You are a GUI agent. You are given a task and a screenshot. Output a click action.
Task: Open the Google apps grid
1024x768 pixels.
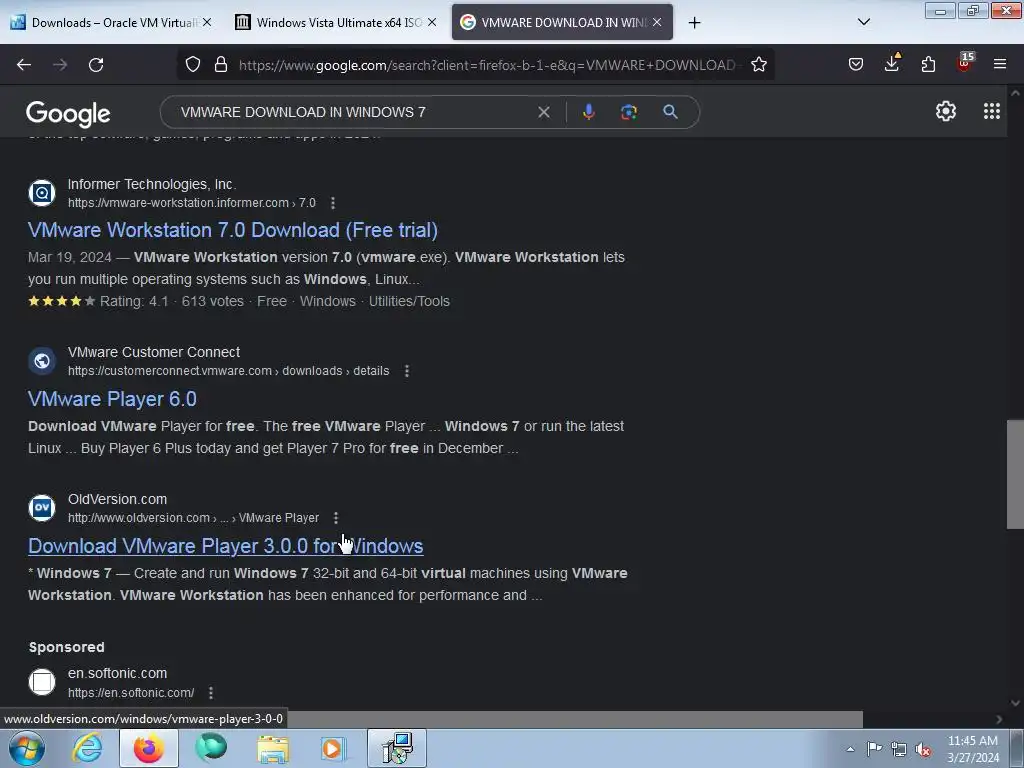[991, 111]
